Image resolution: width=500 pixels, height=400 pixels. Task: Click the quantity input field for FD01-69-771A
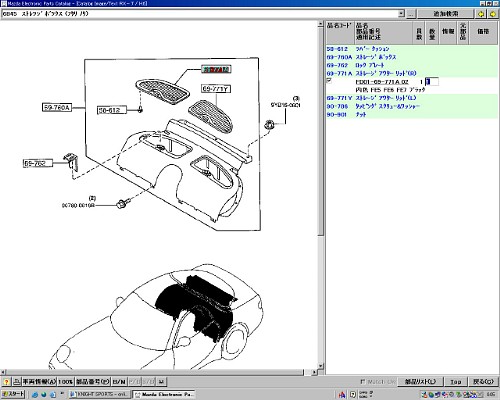(x=432, y=82)
